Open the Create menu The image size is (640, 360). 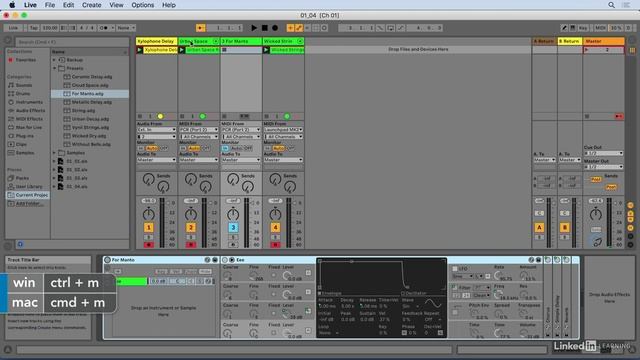[91, 5]
